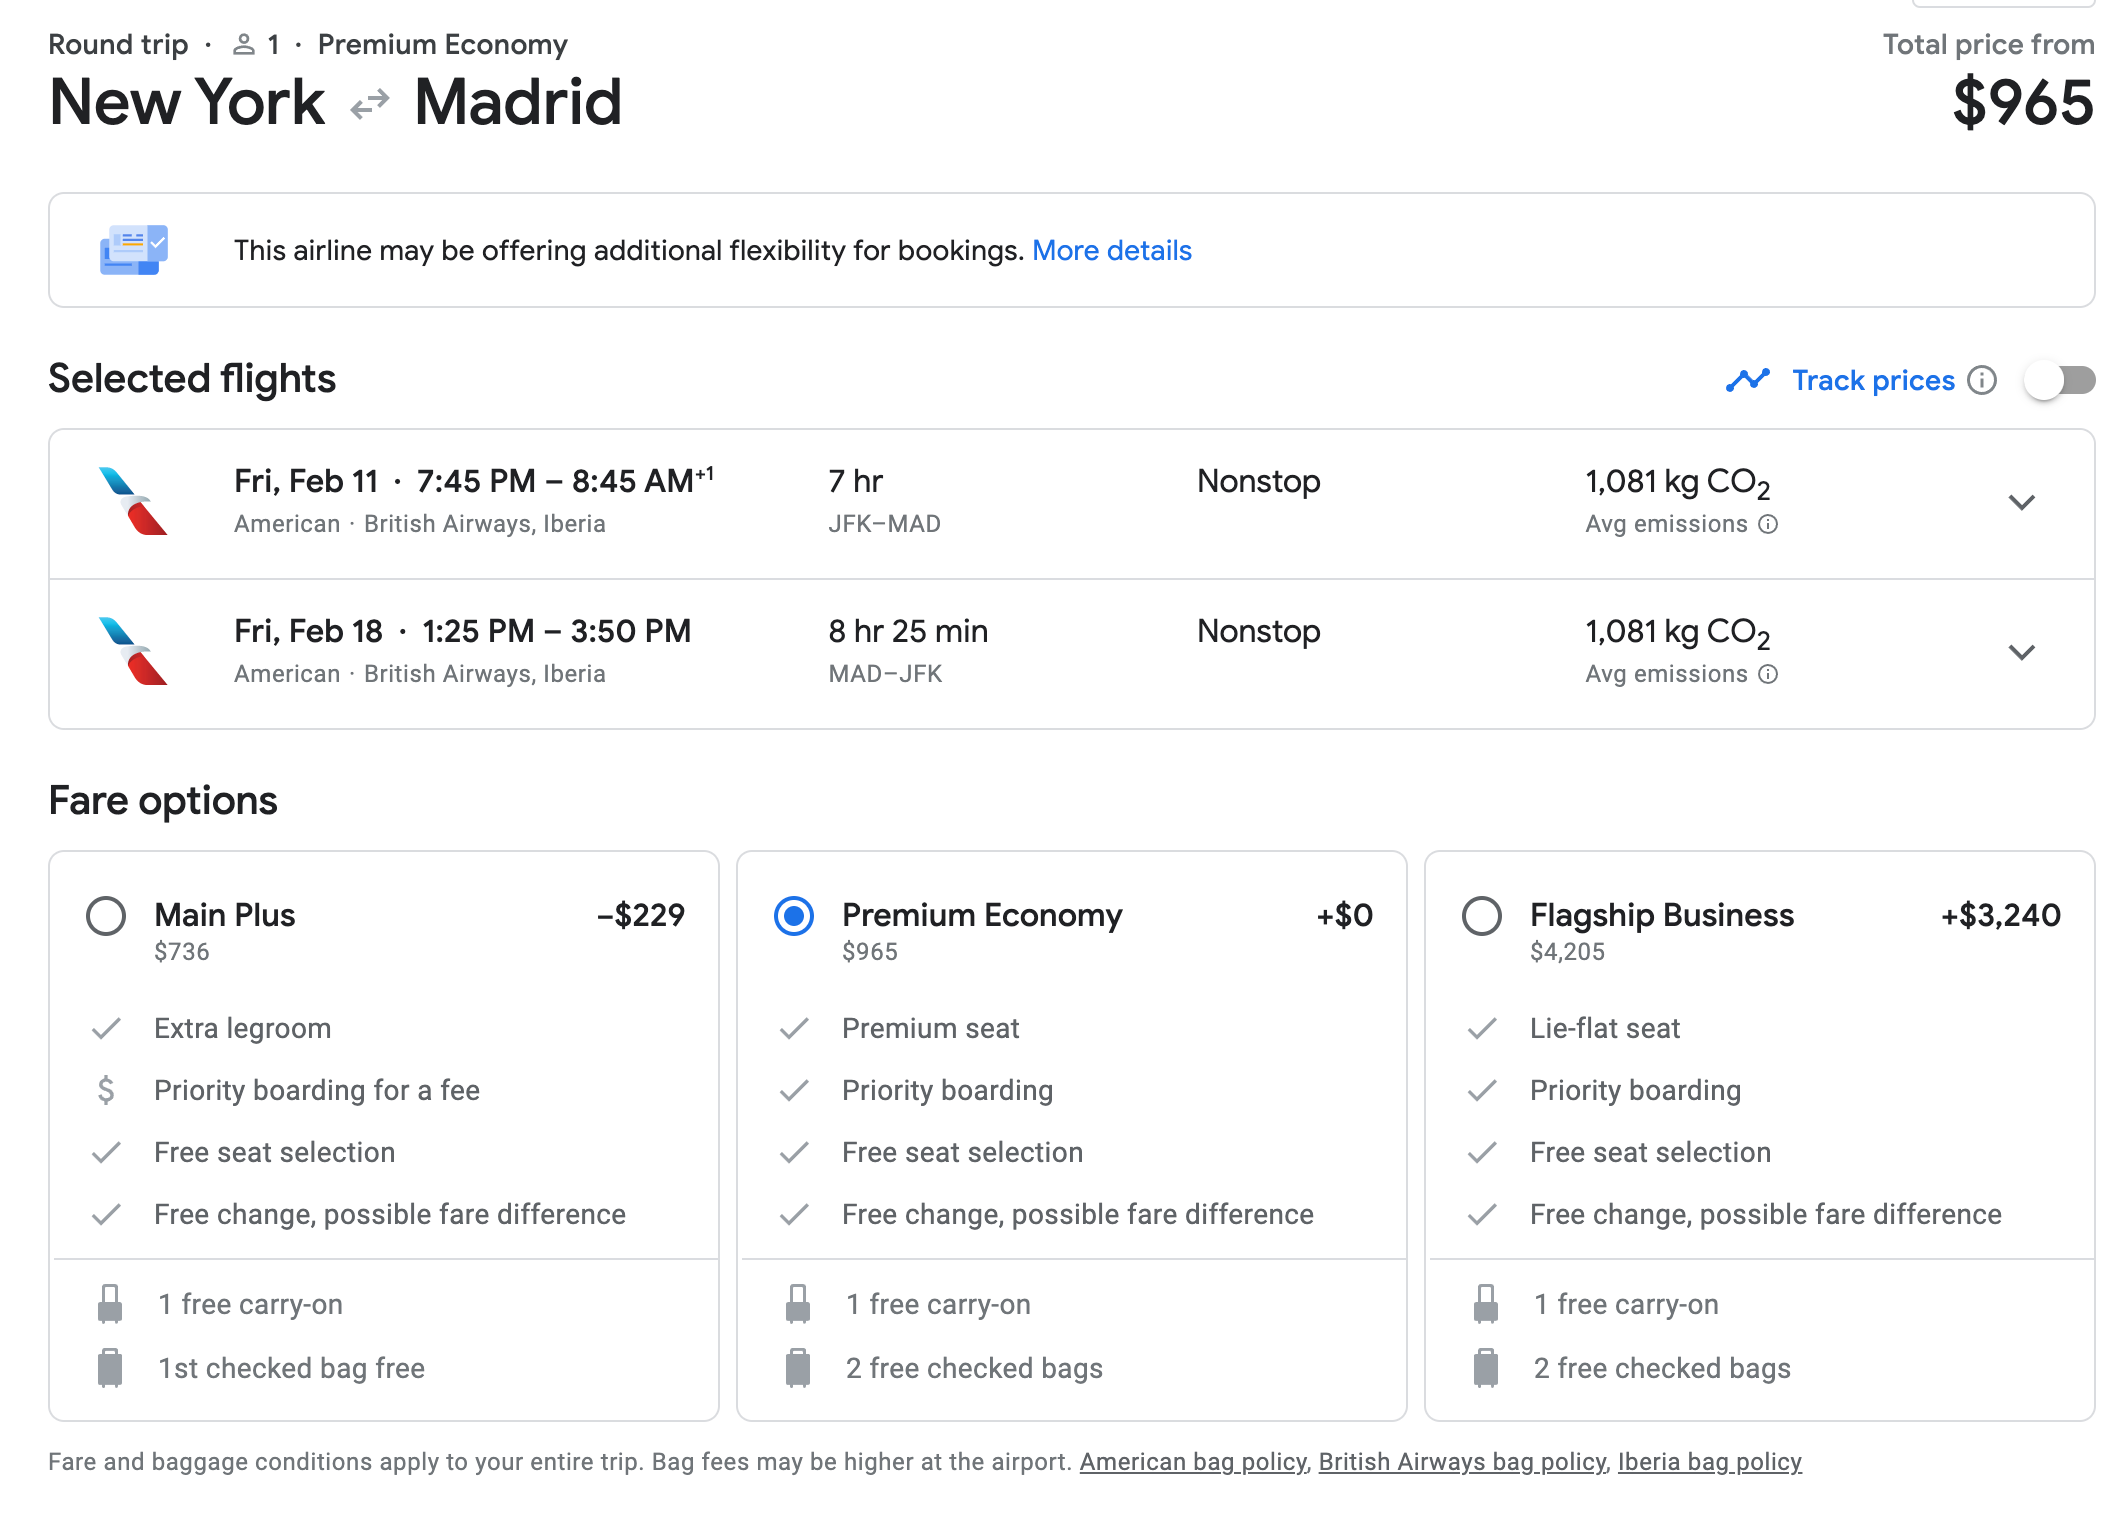Image resolution: width=2110 pixels, height=1518 pixels.
Task: Click the Track prices info icon
Action: (x=1981, y=380)
